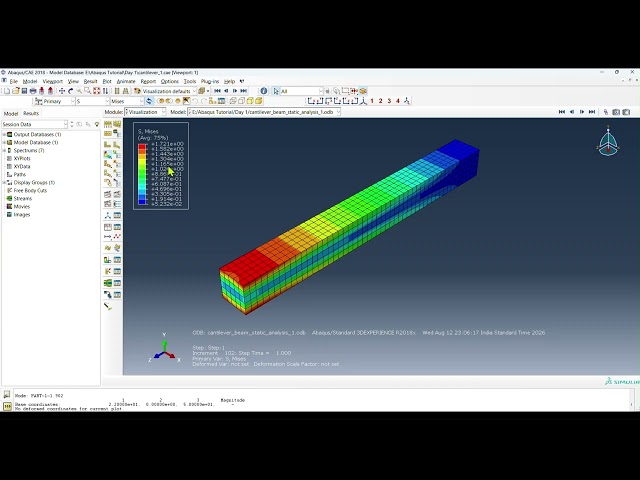
Task: Select Movies in the session tree
Action: pyautogui.click(x=22, y=206)
